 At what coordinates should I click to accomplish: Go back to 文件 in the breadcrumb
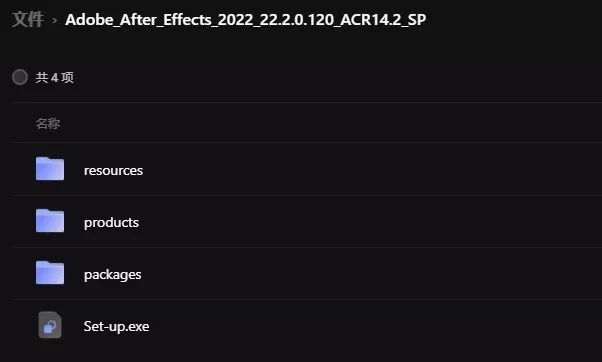click(x=28, y=19)
